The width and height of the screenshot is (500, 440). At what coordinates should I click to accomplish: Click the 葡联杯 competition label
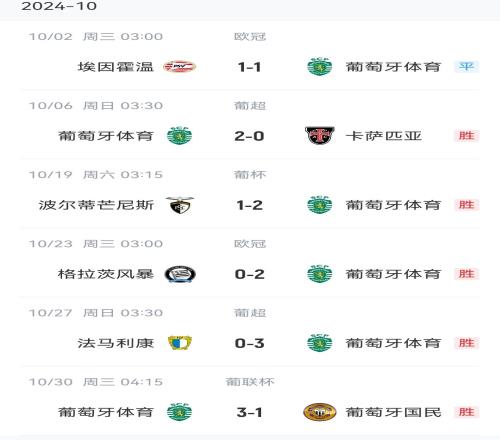pos(250,382)
